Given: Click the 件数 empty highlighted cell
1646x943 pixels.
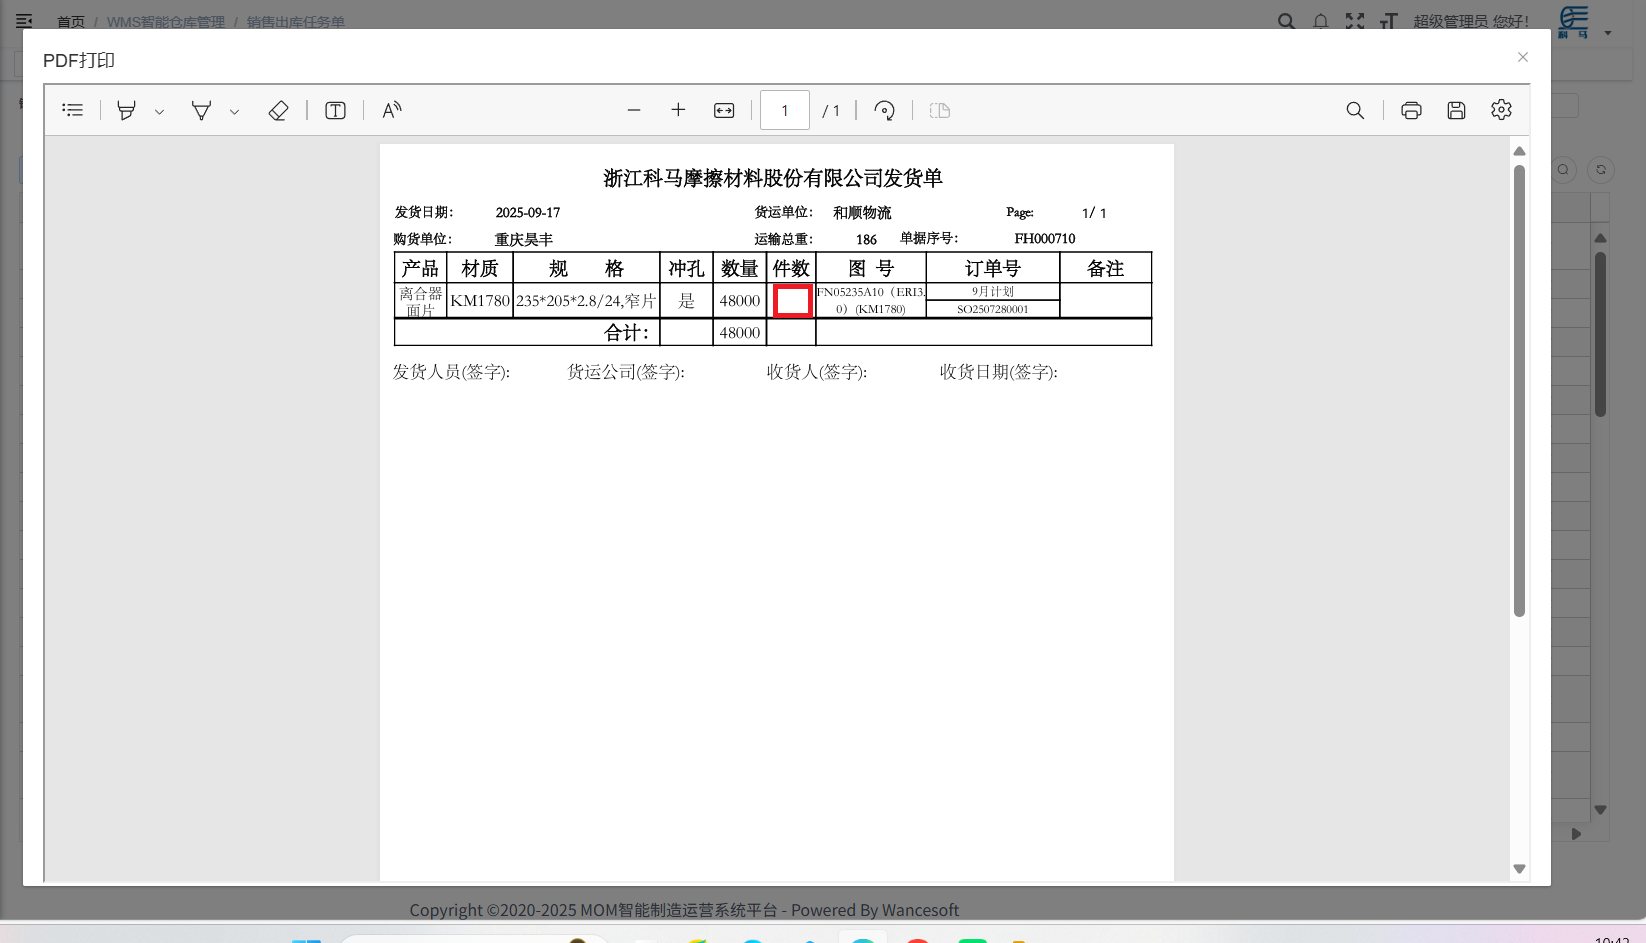Looking at the screenshot, I should (x=793, y=301).
